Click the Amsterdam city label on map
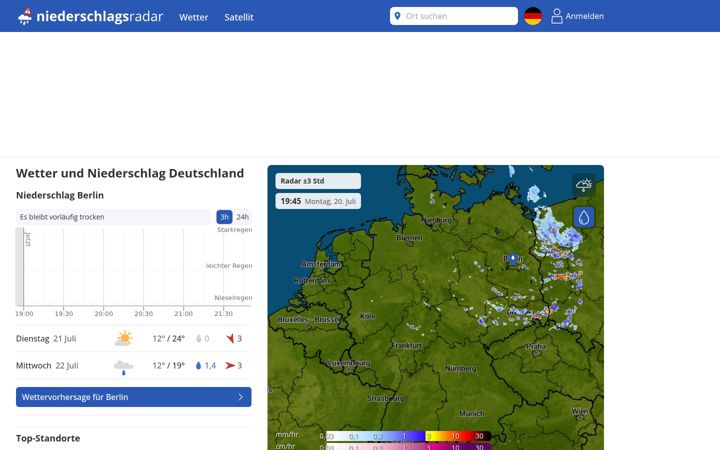720x450 pixels. click(x=321, y=264)
